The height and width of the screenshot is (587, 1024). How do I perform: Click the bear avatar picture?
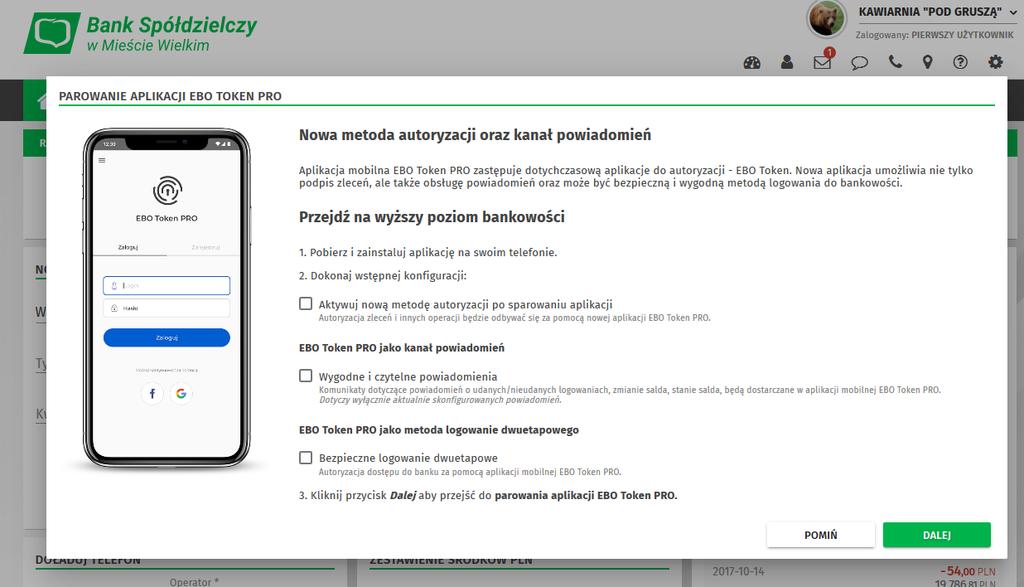826,19
